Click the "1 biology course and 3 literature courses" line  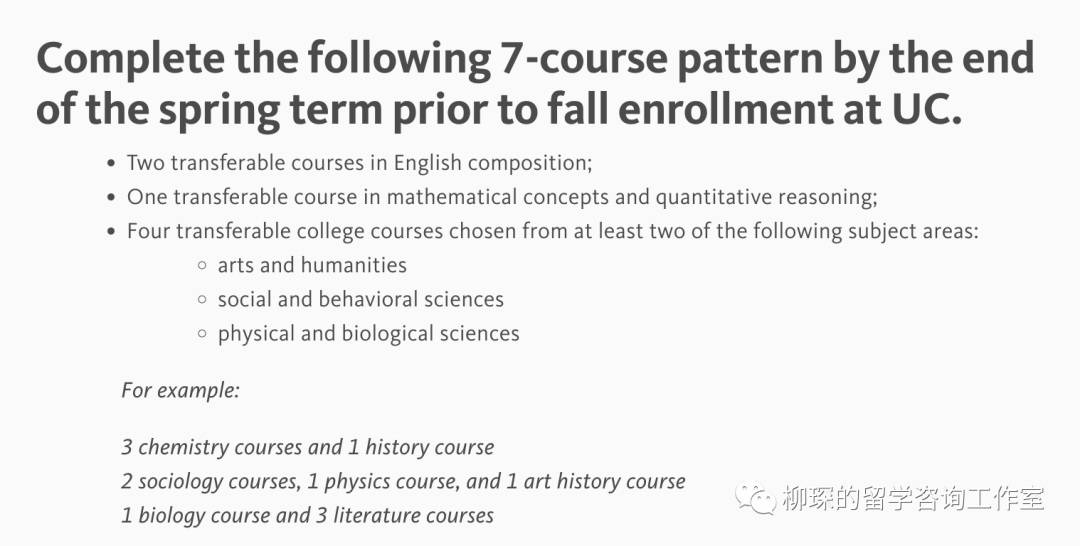(x=307, y=516)
